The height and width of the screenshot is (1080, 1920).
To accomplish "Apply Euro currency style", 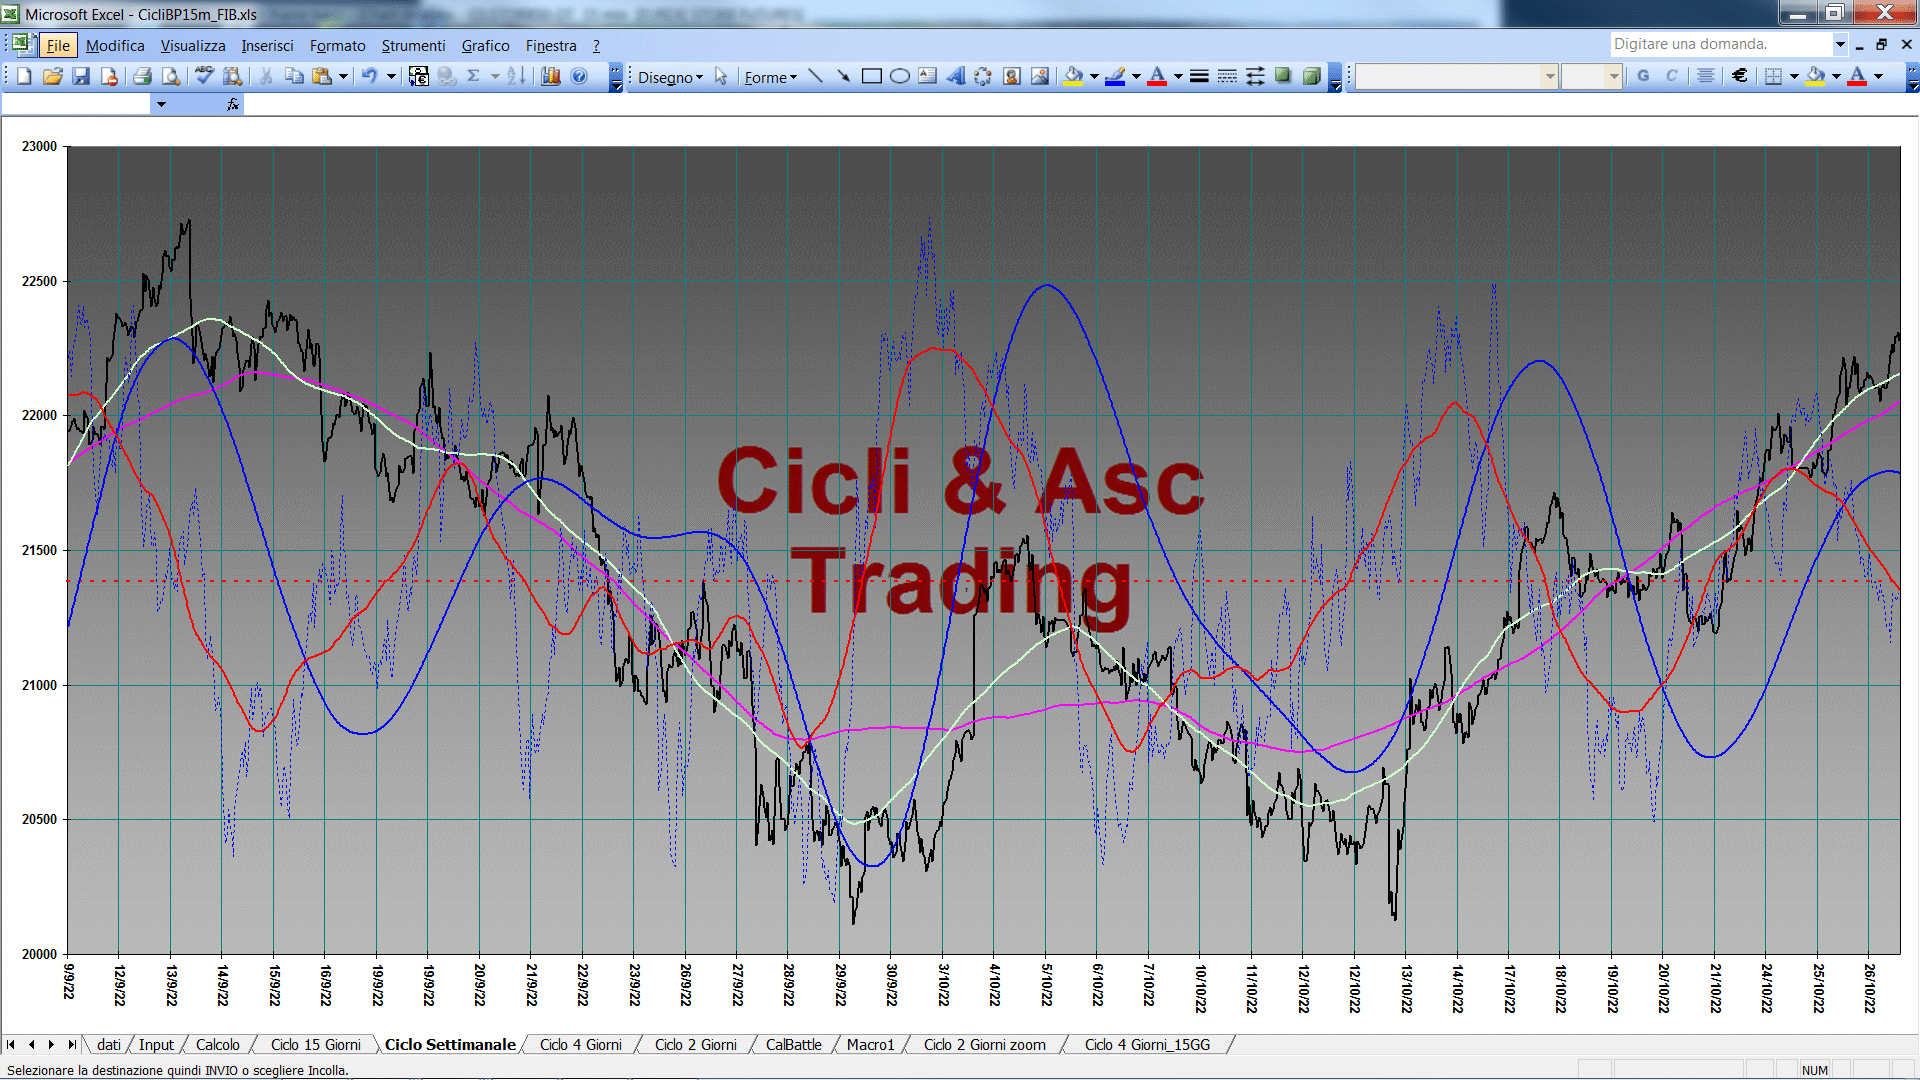I will (1740, 76).
